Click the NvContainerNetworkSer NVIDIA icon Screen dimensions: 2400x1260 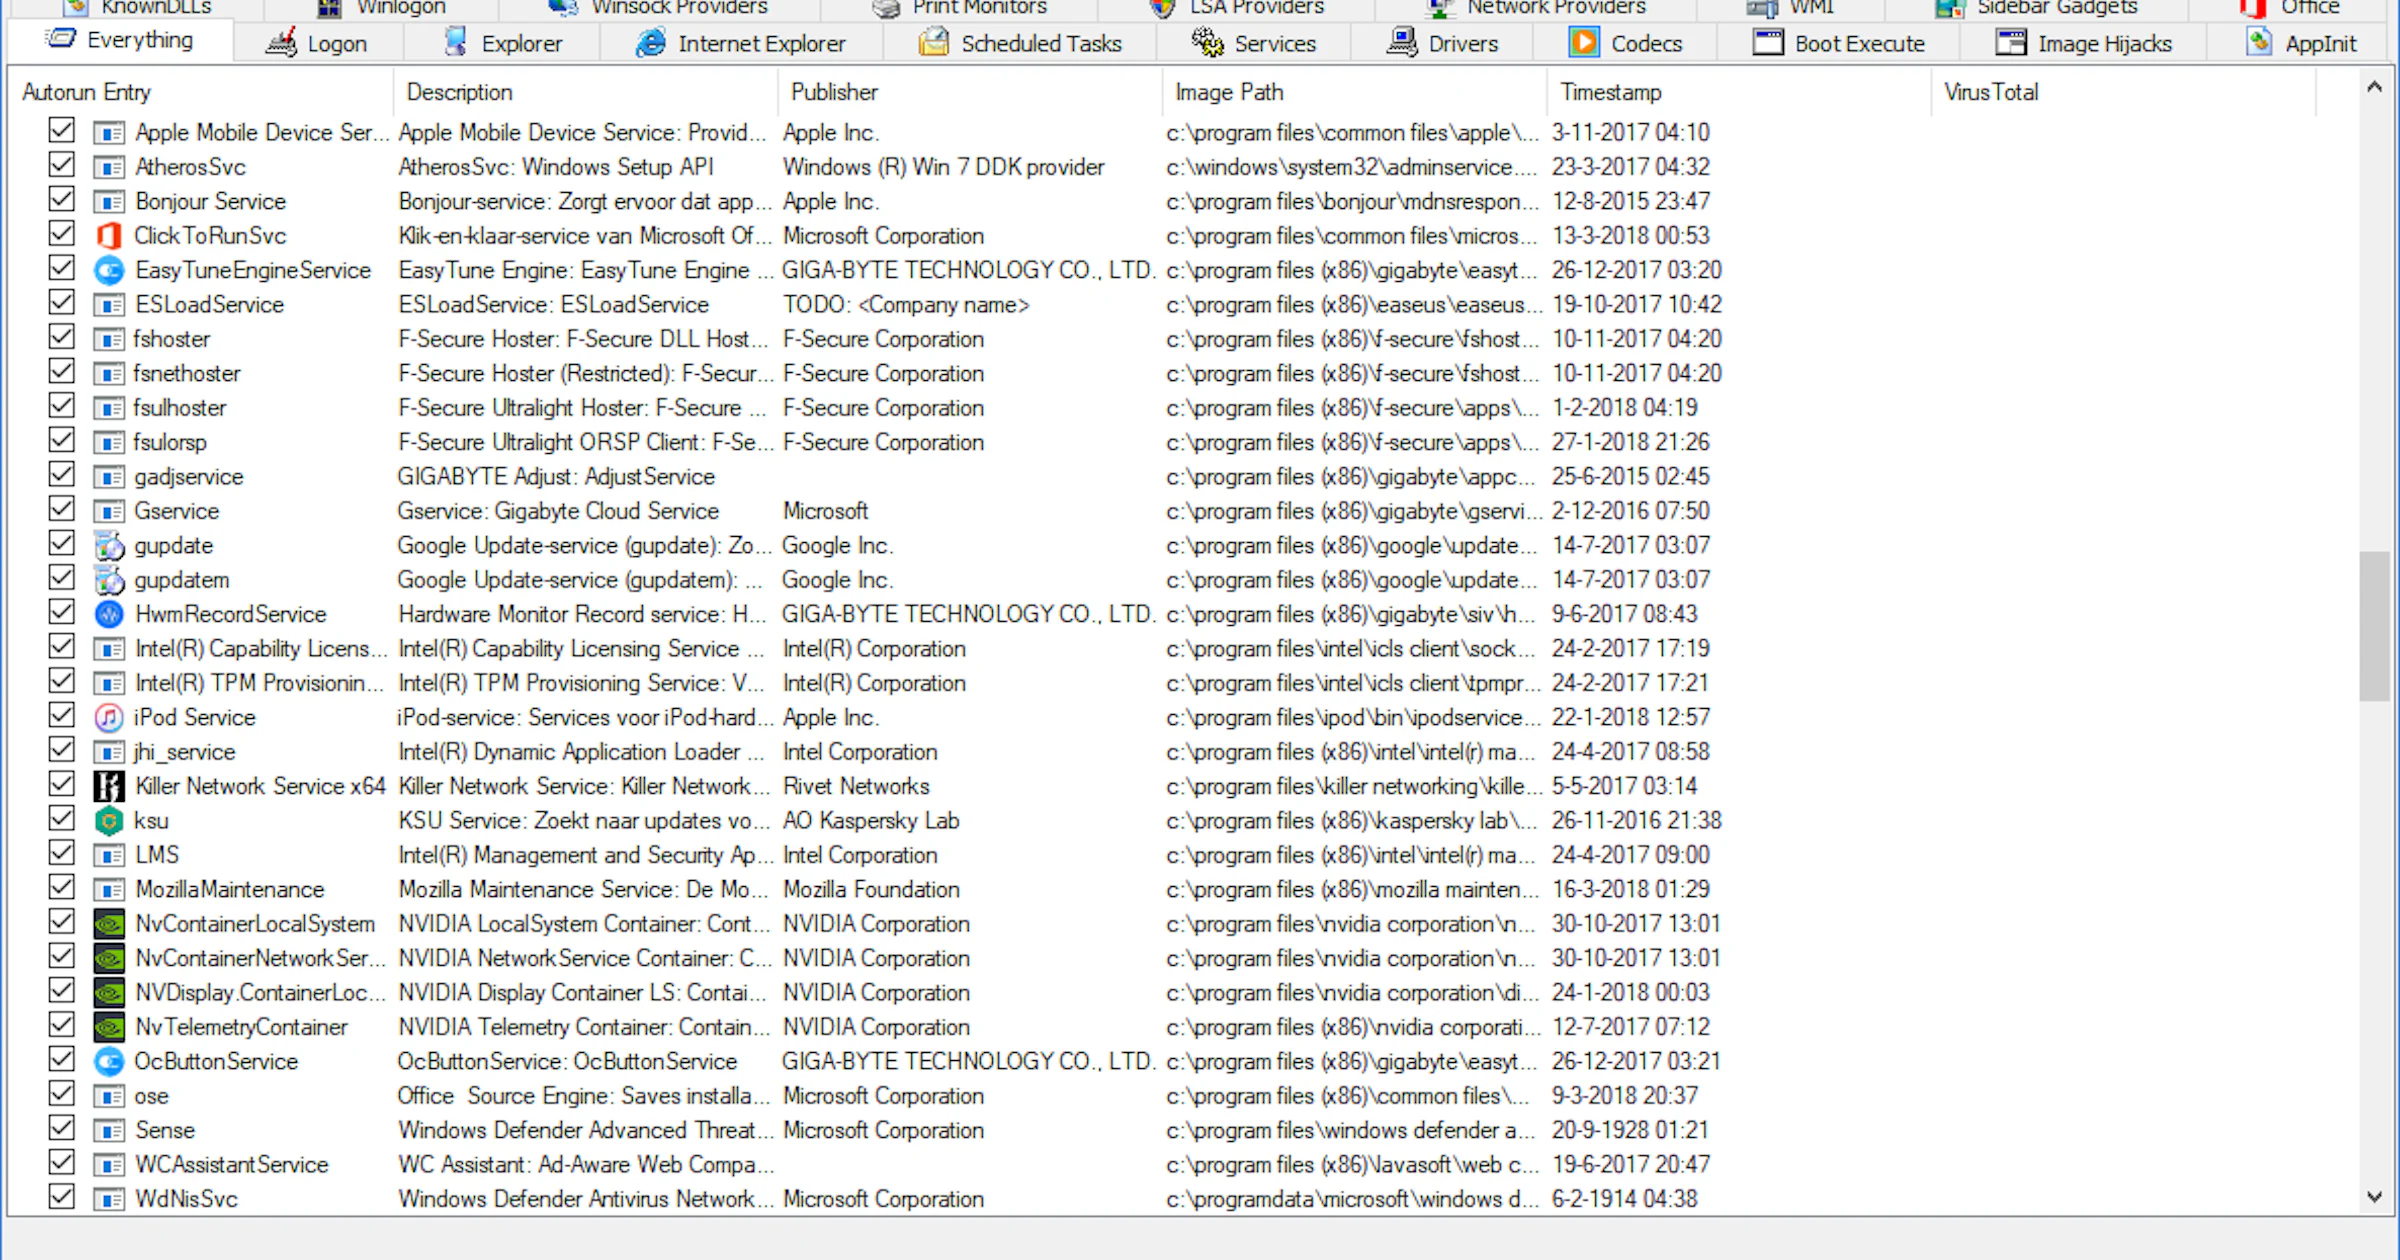109,958
